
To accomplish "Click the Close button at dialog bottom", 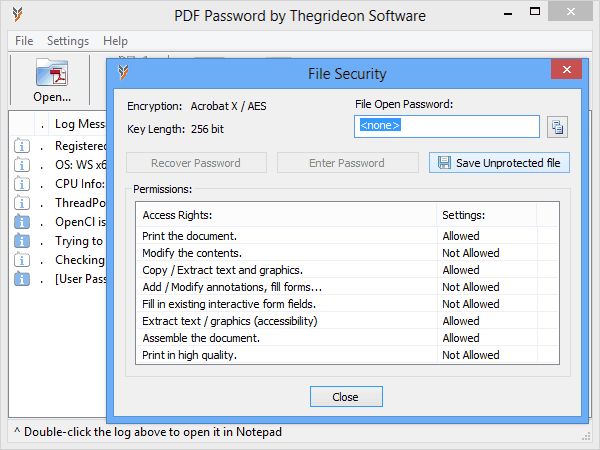I will click(346, 396).
